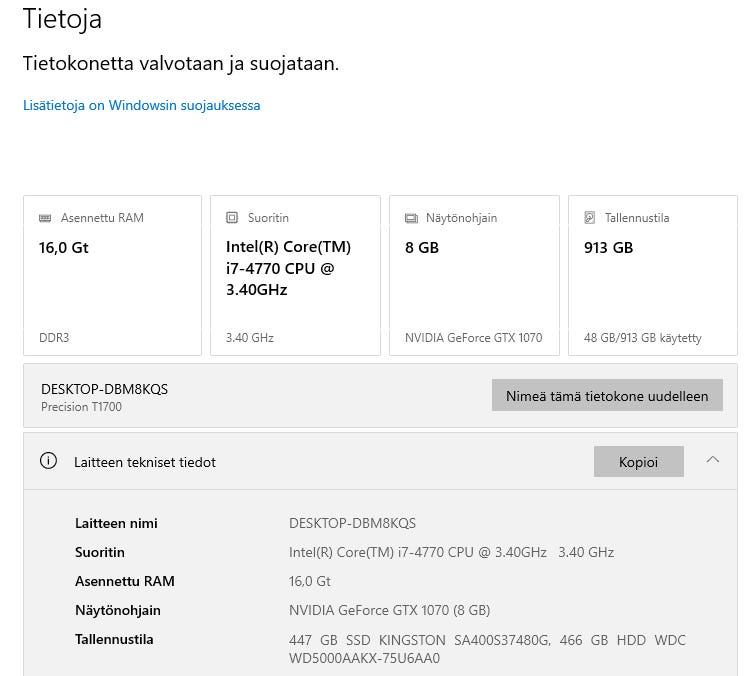This screenshot has height=676, width=750.
Task: Click the Laitteen tekniset tiedot header label
Action: (145, 462)
